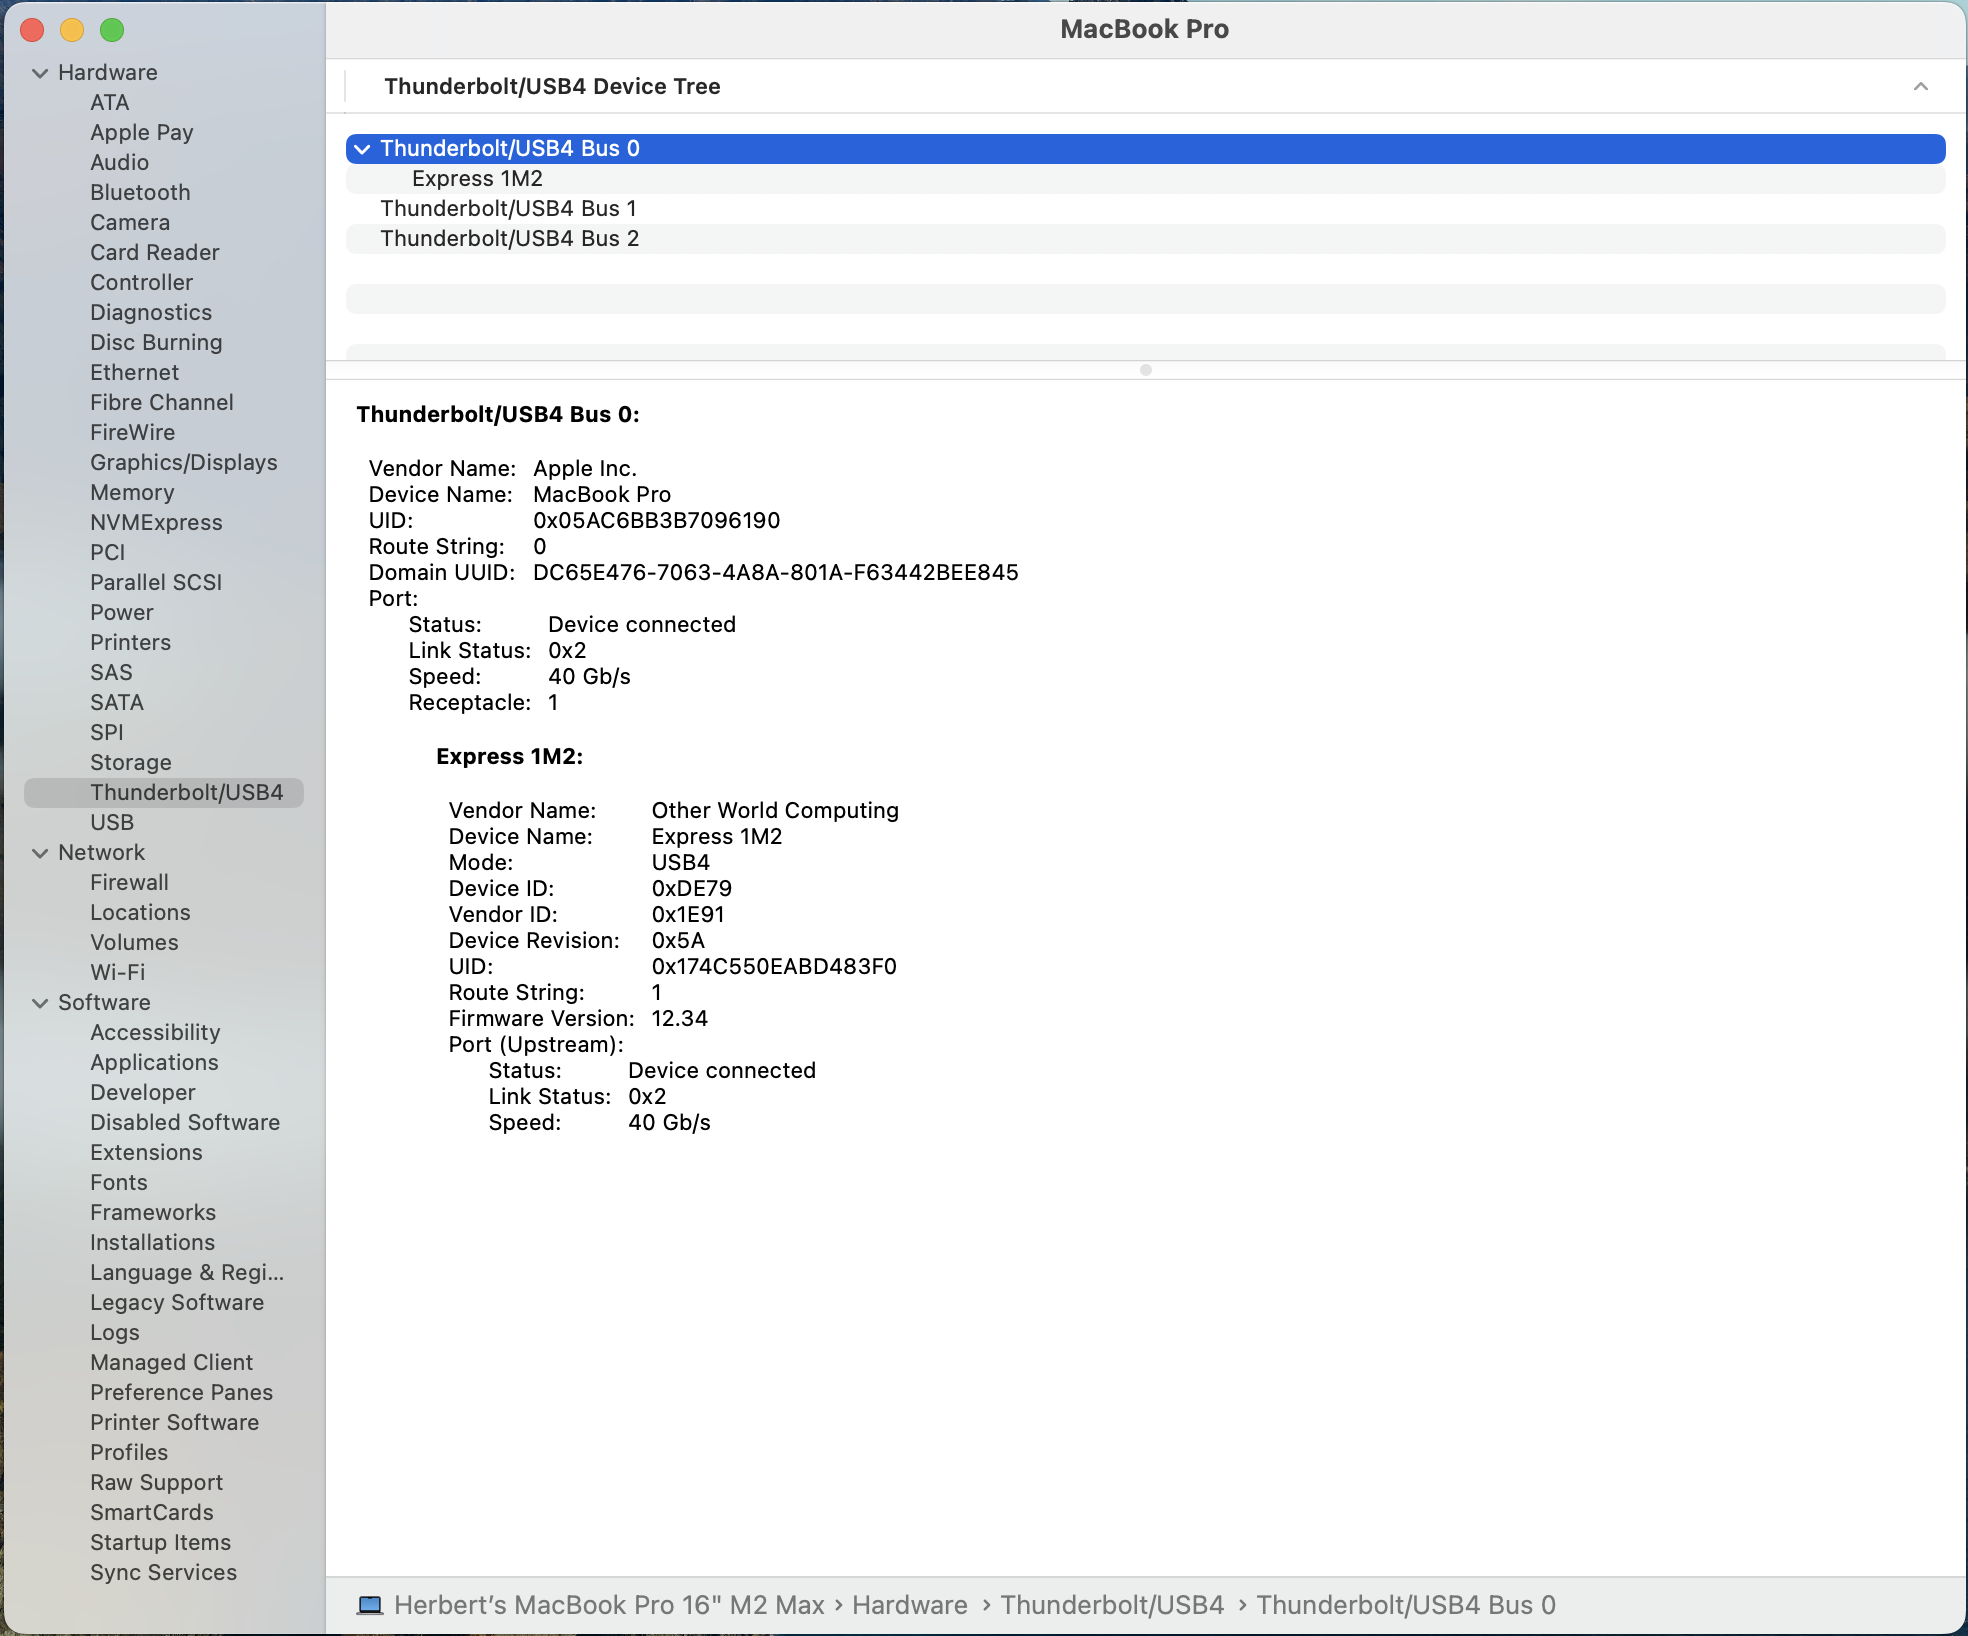Open Applications under Software

coord(154,1063)
